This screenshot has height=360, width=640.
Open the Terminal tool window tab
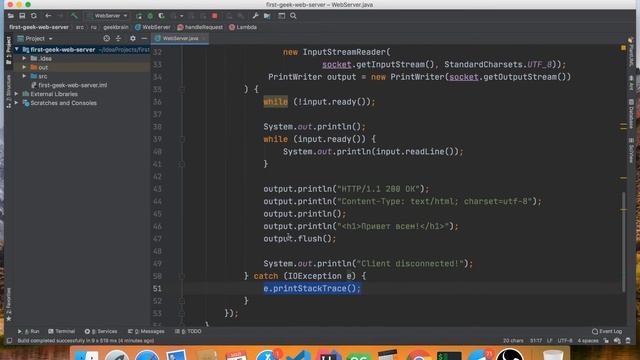click(x=62, y=331)
